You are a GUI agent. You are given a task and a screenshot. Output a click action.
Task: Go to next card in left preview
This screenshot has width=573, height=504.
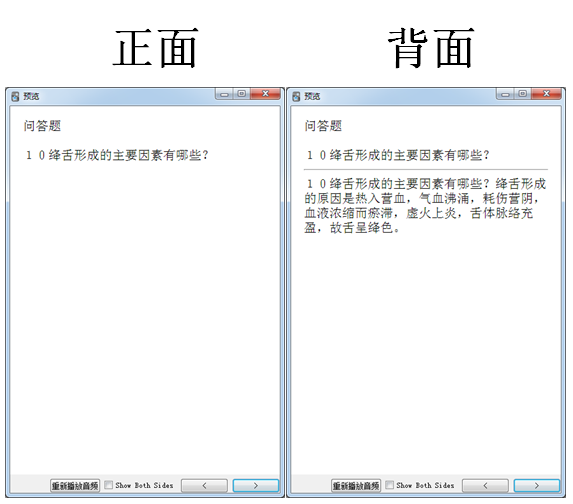tap(256, 486)
